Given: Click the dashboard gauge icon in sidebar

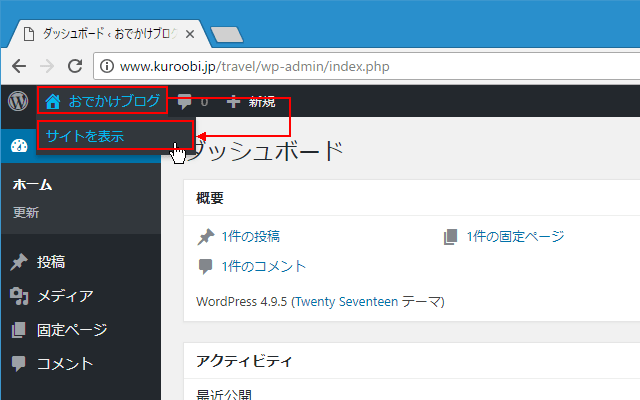Looking at the screenshot, I should (19, 146).
